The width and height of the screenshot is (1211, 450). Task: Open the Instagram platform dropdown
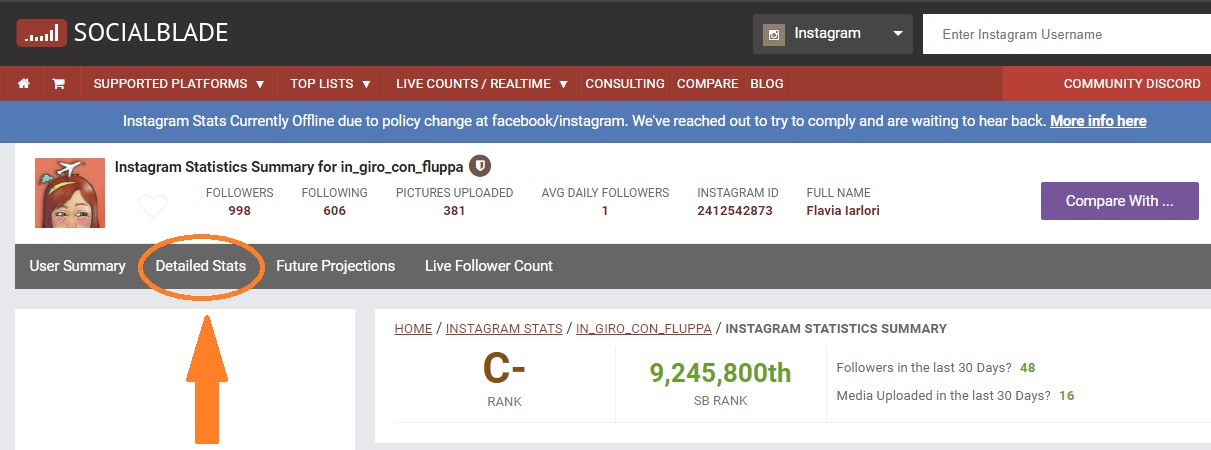(833, 34)
